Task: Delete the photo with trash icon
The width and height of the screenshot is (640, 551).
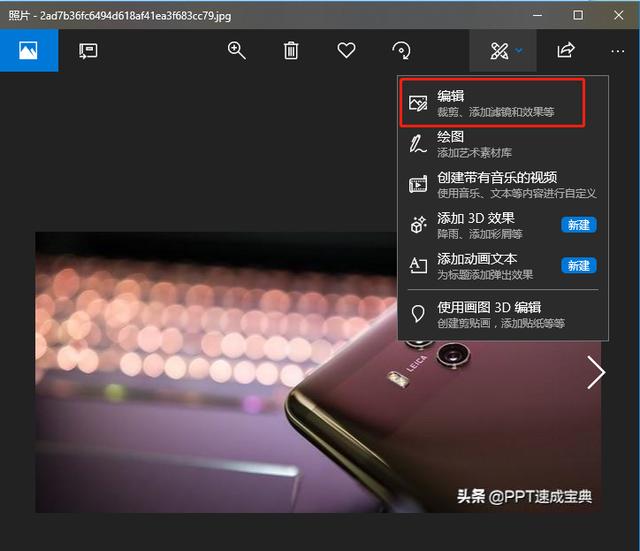Action: click(x=291, y=51)
